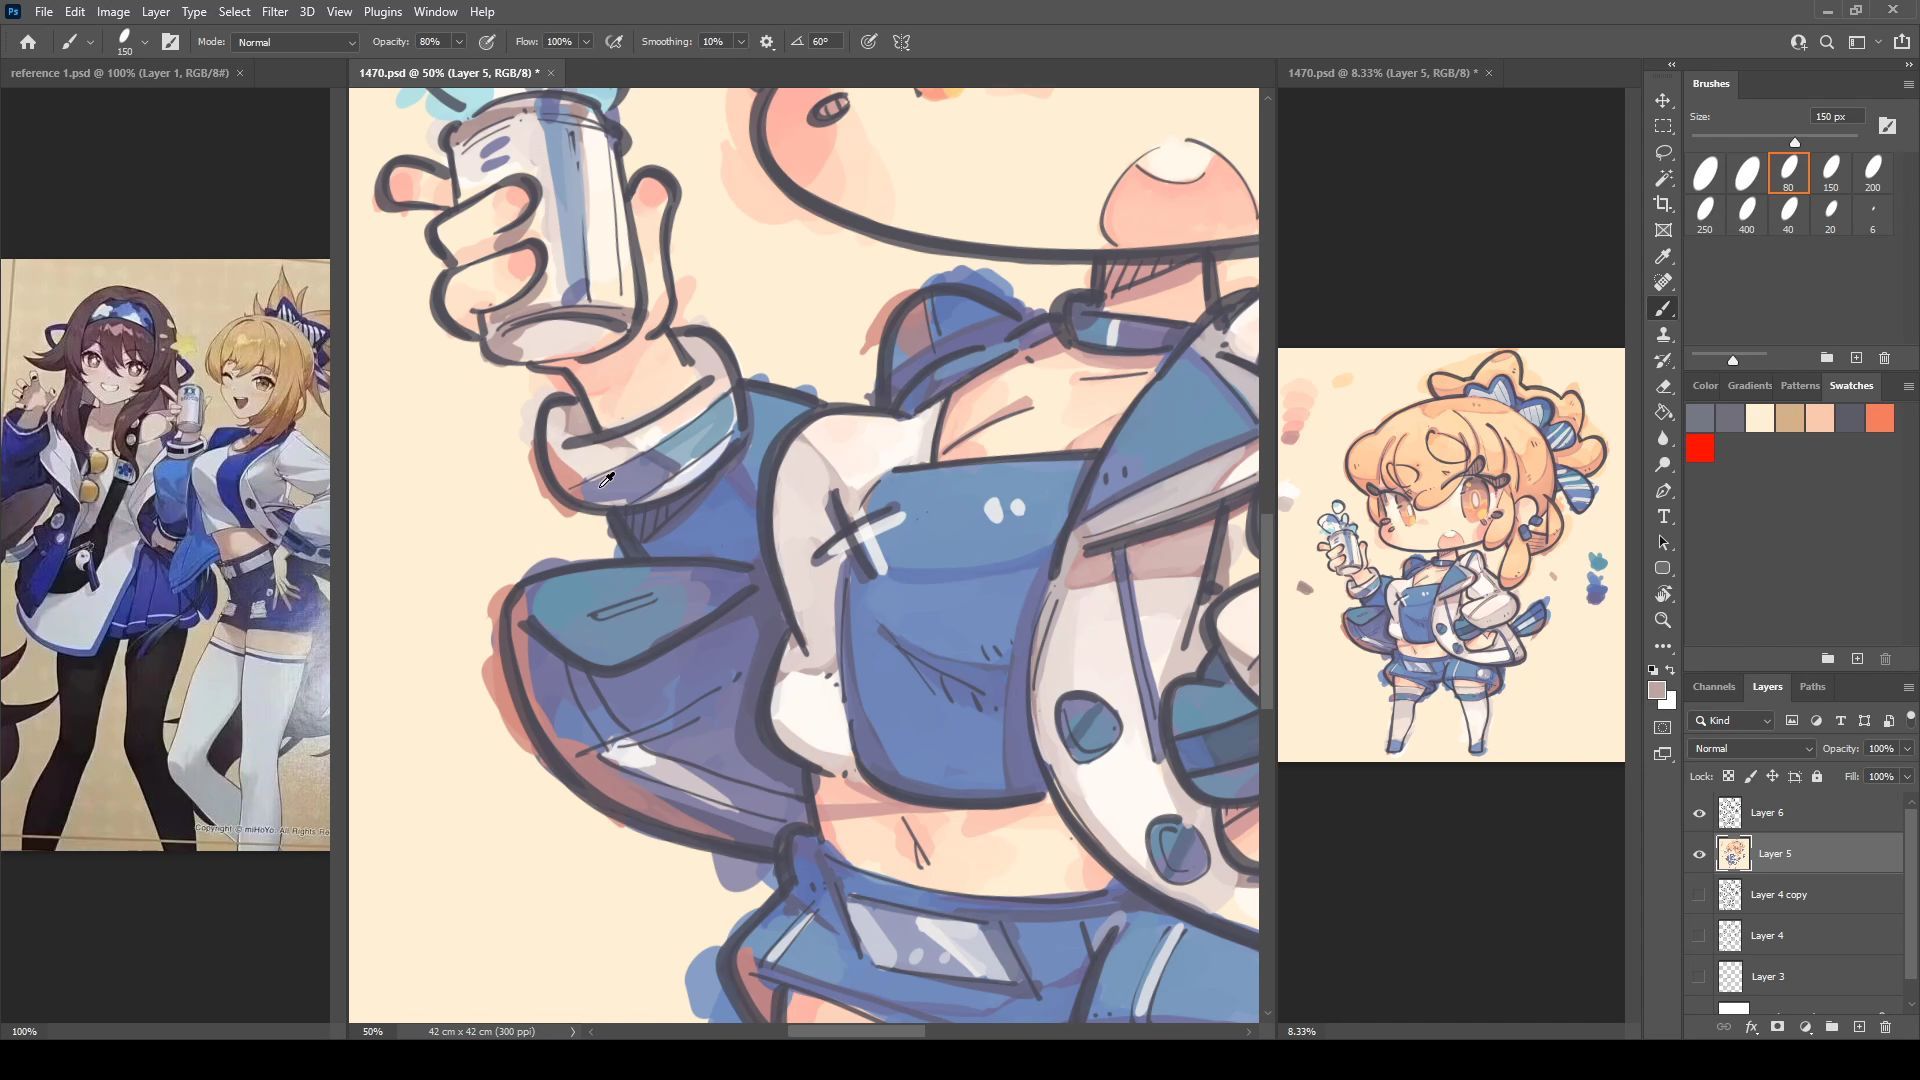1920x1080 pixels.
Task: Pick the orange-coral swatch
Action: click(x=1880, y=418)
